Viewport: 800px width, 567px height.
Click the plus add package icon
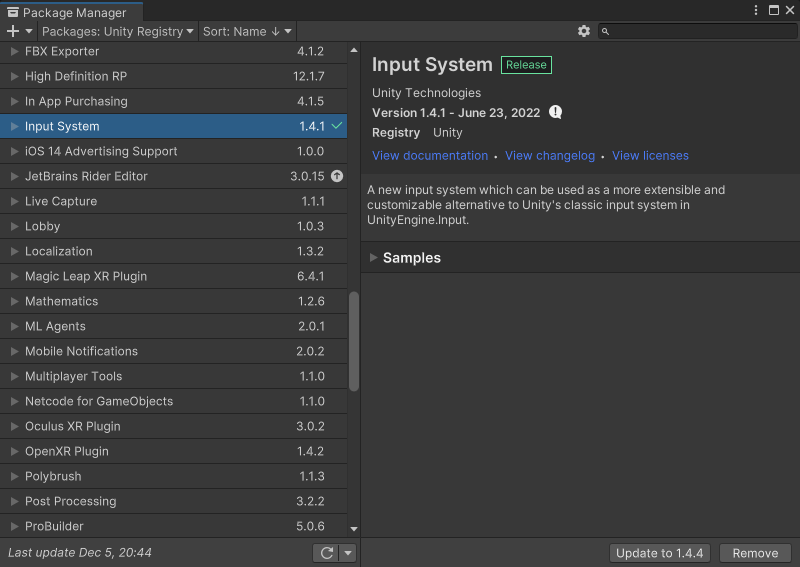point(13,31)
